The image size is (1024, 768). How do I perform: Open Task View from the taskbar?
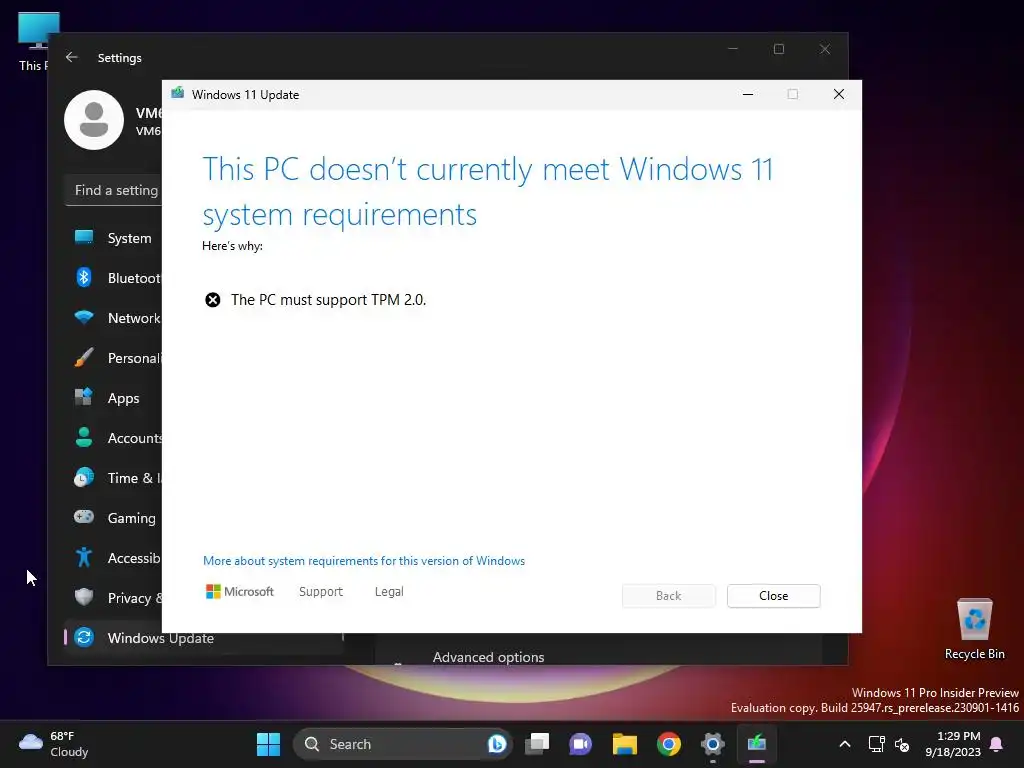pos(537,744)
